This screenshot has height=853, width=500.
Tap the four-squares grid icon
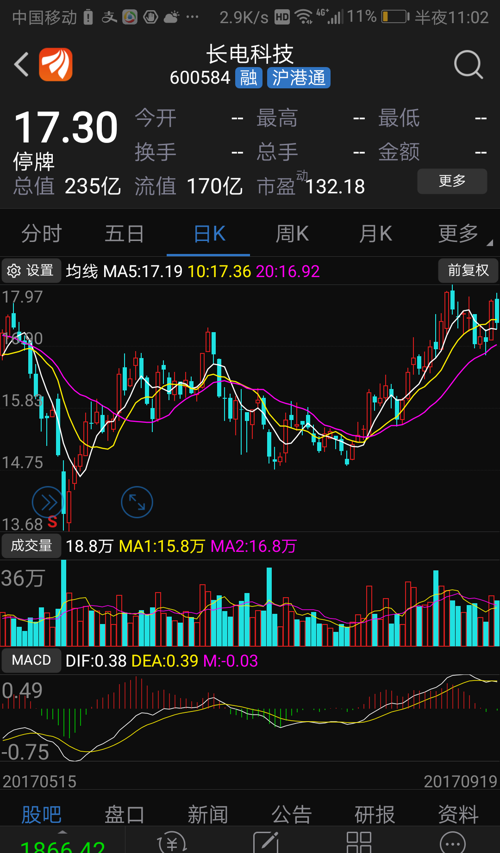coord(359,842)
